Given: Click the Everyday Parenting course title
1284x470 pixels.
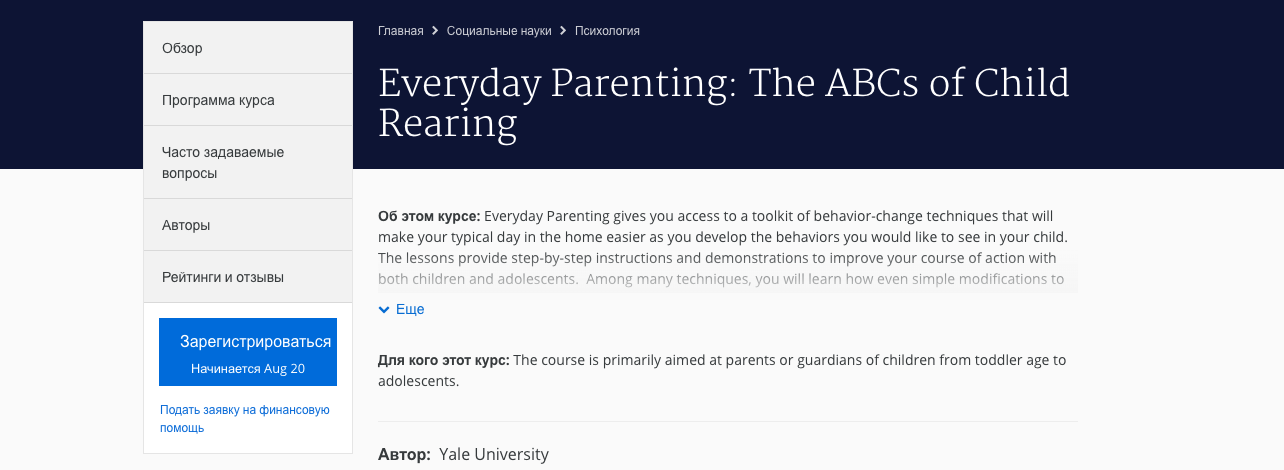Looking at the screenshot, I should pos(723,102).
